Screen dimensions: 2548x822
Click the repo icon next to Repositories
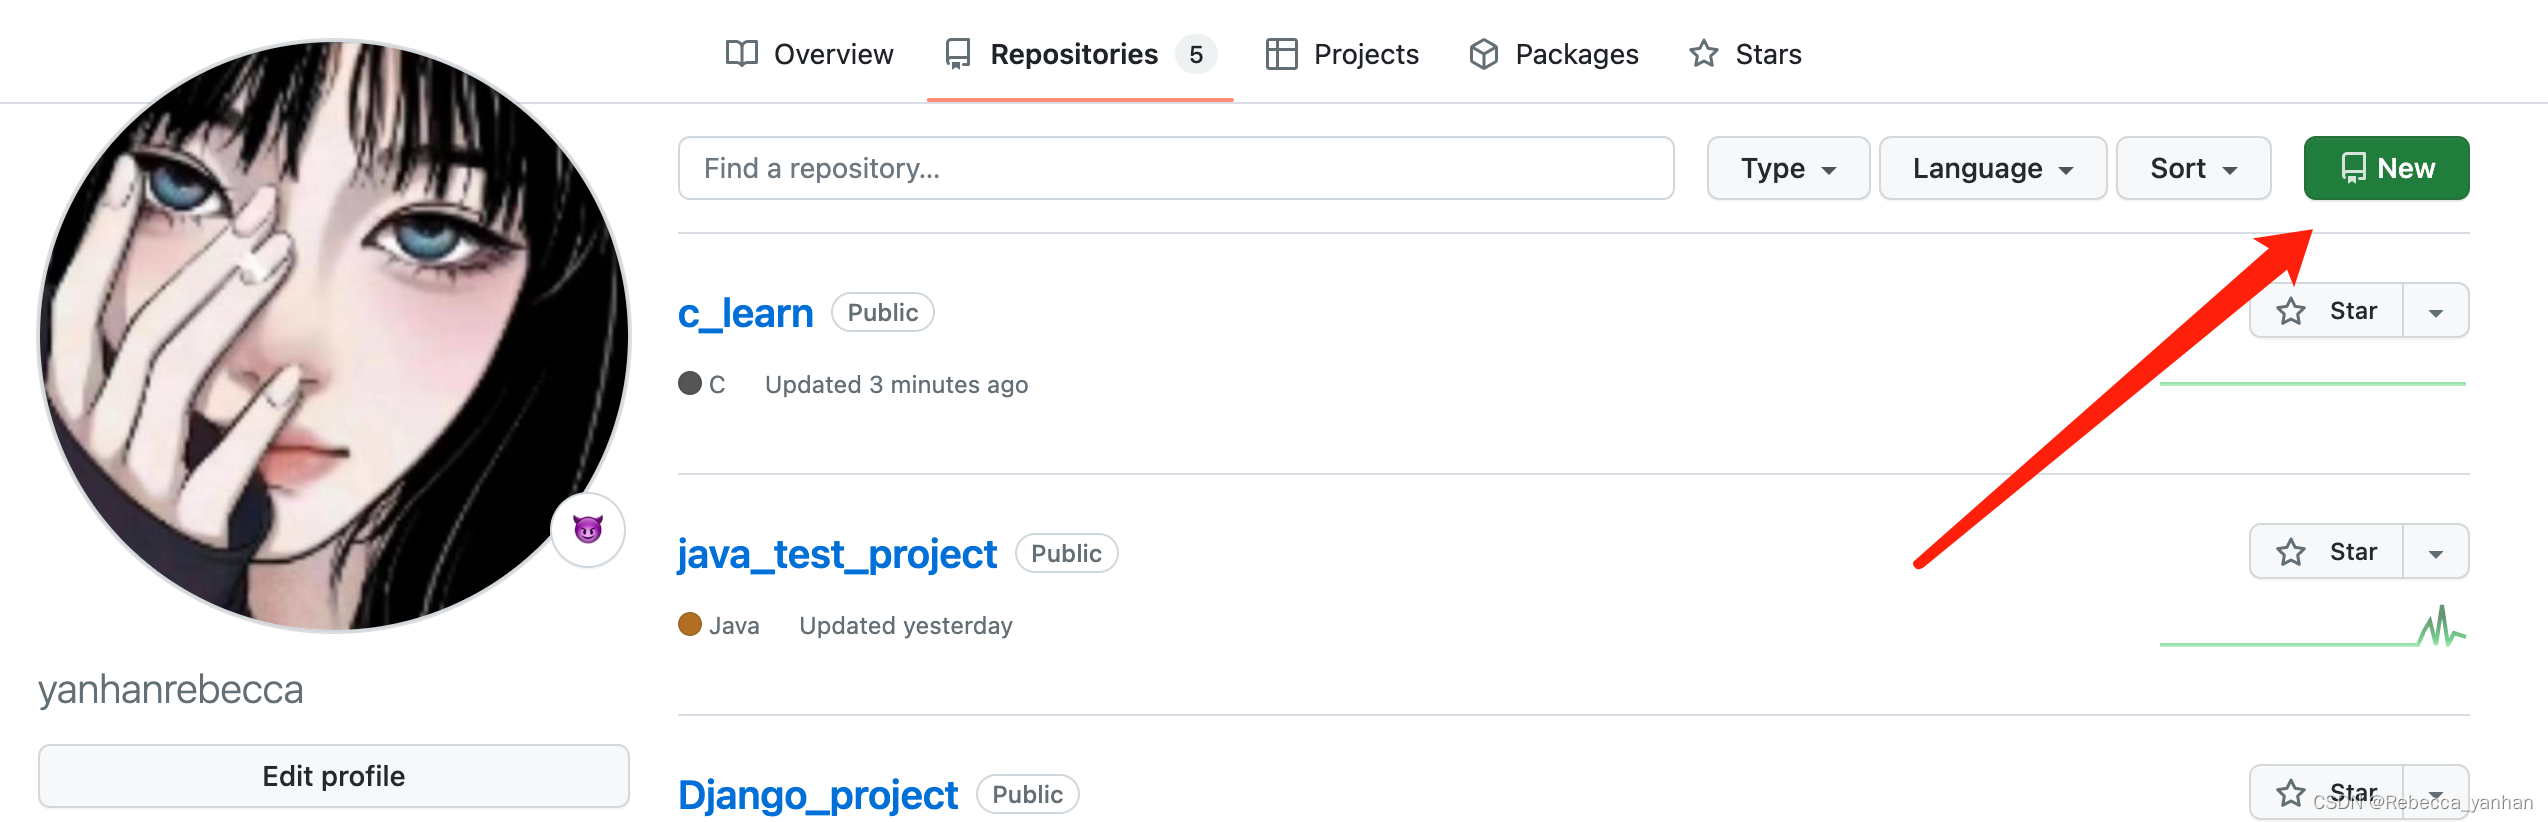(x=957, y=54)
